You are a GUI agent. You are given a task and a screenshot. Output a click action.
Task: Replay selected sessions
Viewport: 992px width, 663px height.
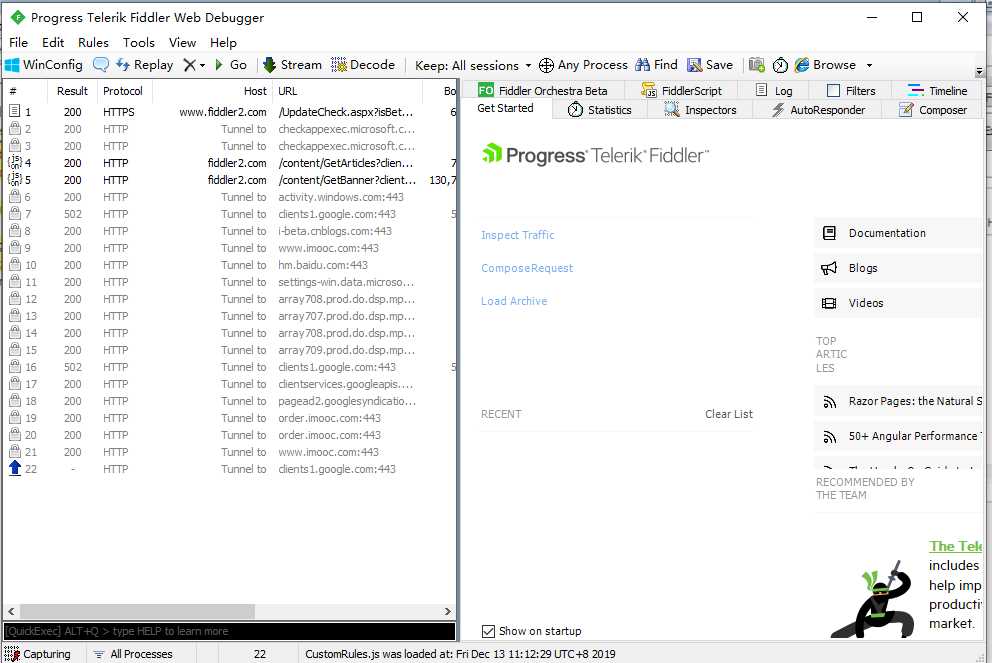point(145,65)
